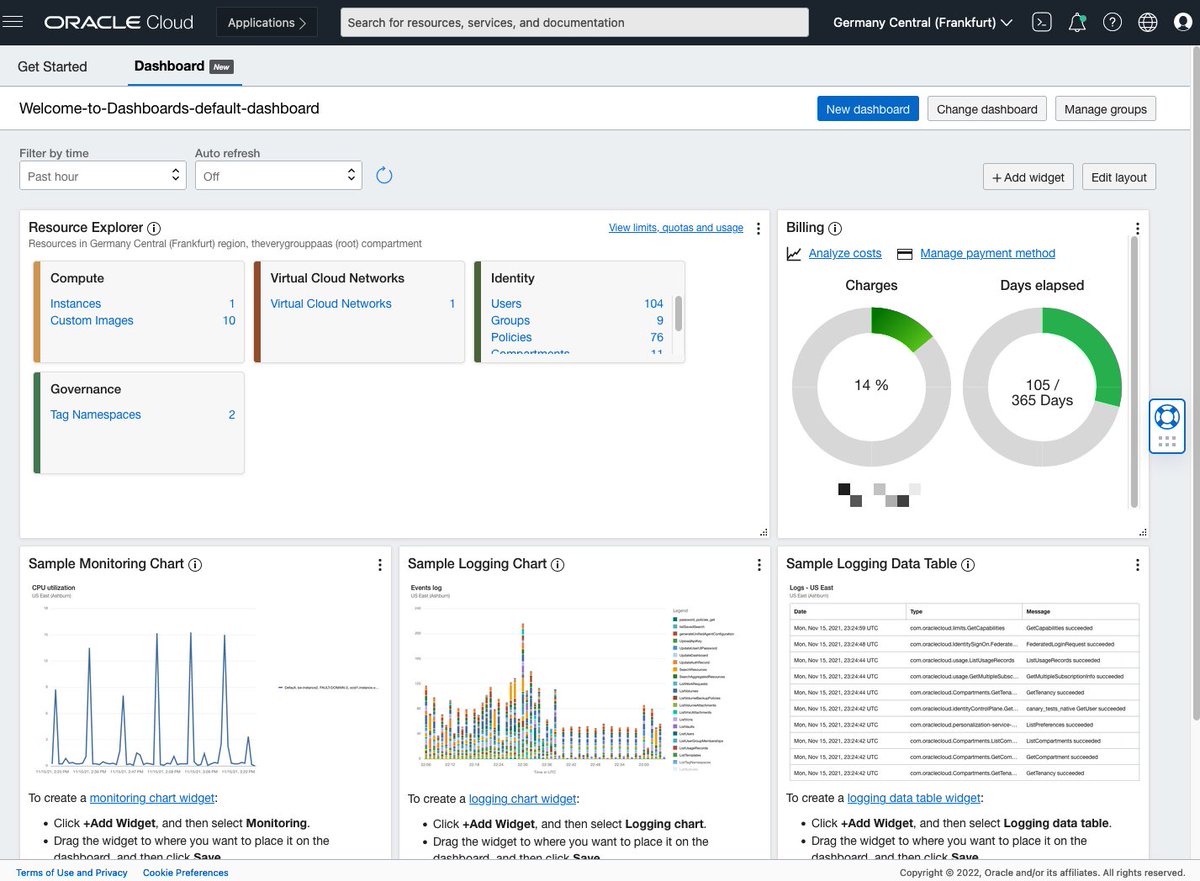Open the Filter by time dropdown
This screenshot has height=881, width=1200.
coord(102,176)
